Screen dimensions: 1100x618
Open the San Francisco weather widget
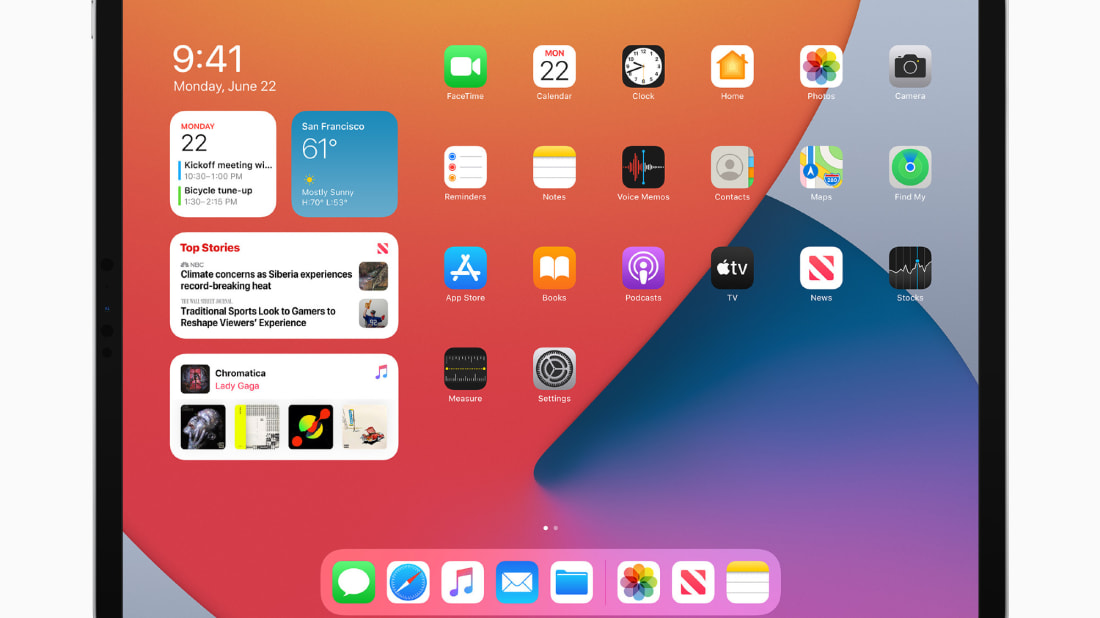344,164
